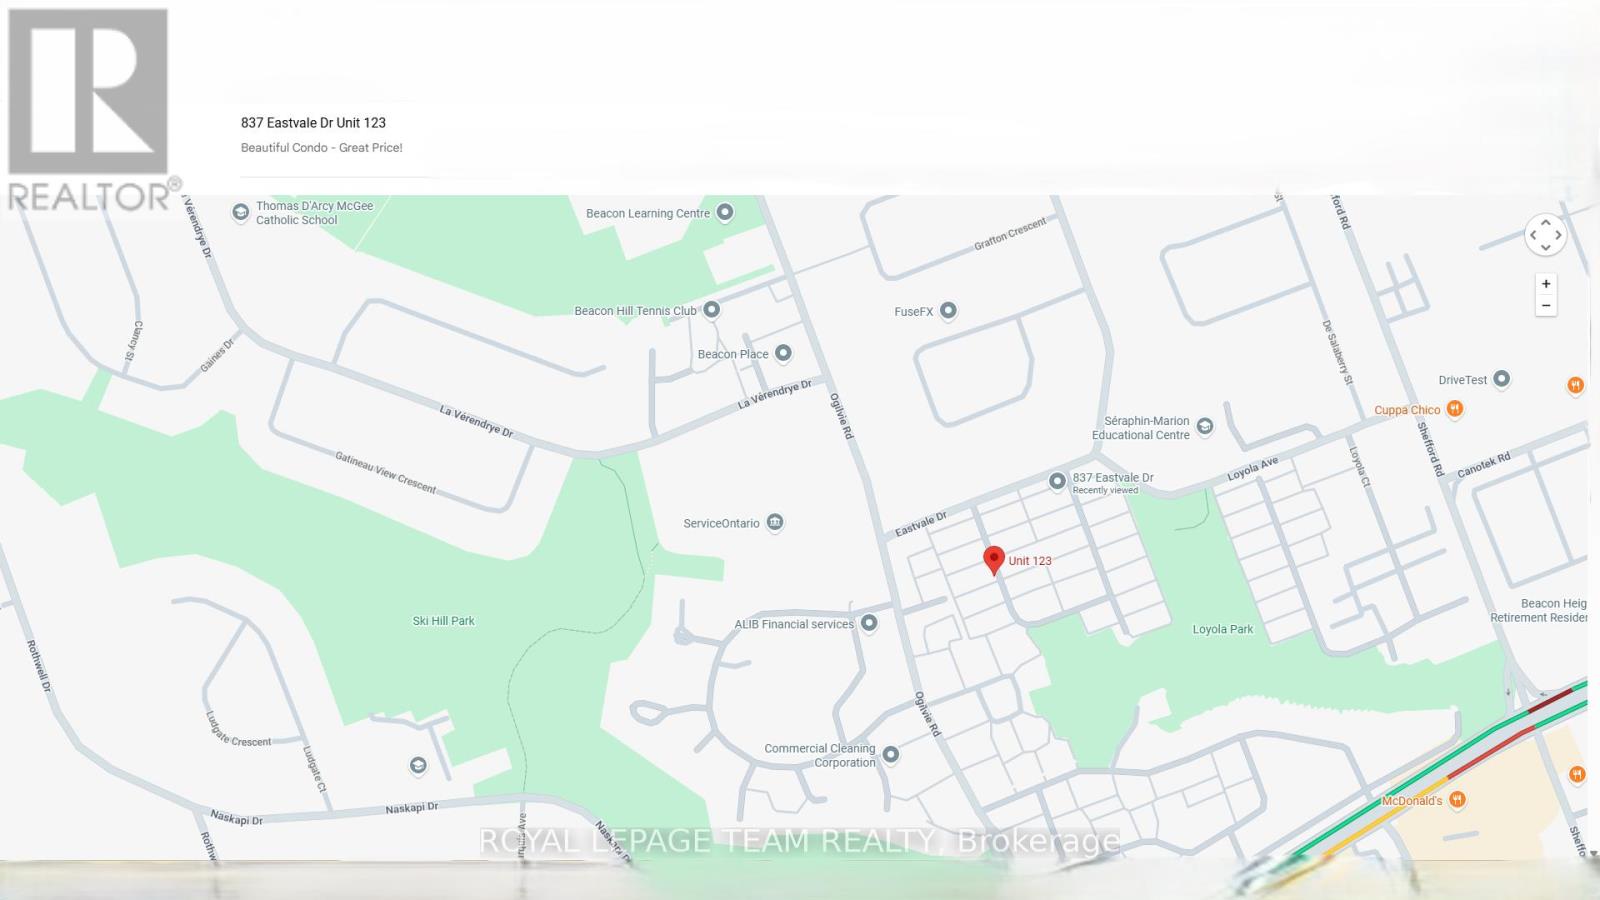The height and width of the screenshot is (900, 1600).
Task: Open the 837 Eastvale Dr recently viewed marker
Action: pos(1057,482)
